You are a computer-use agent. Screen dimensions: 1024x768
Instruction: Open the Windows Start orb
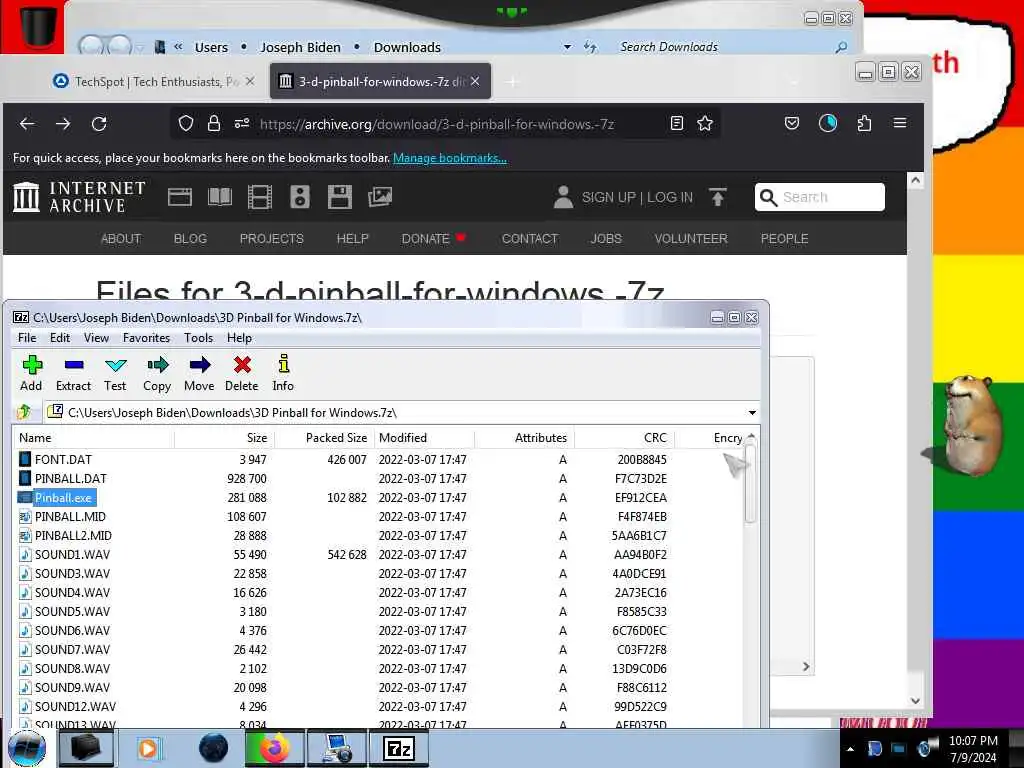(27, 748)
